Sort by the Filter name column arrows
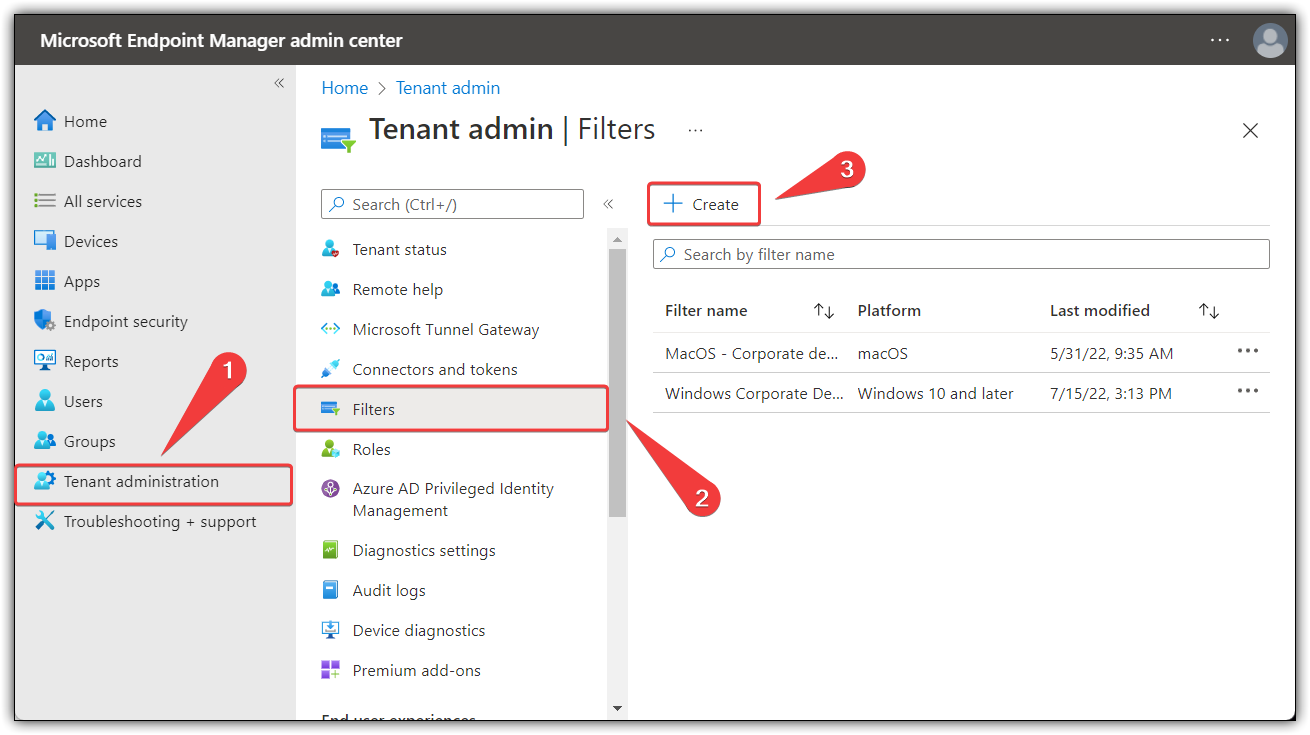Viewport: 1310px width, 735px height. 823,310
